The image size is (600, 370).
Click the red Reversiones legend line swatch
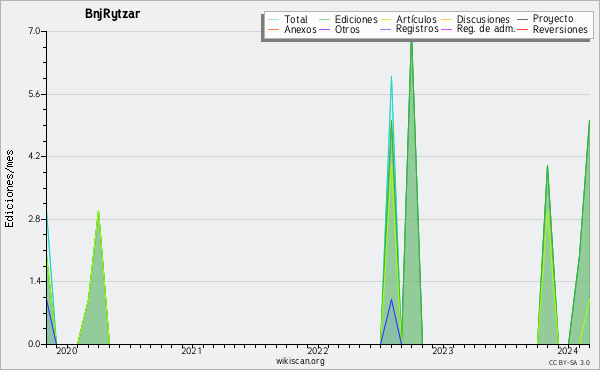tap(523, 29)
